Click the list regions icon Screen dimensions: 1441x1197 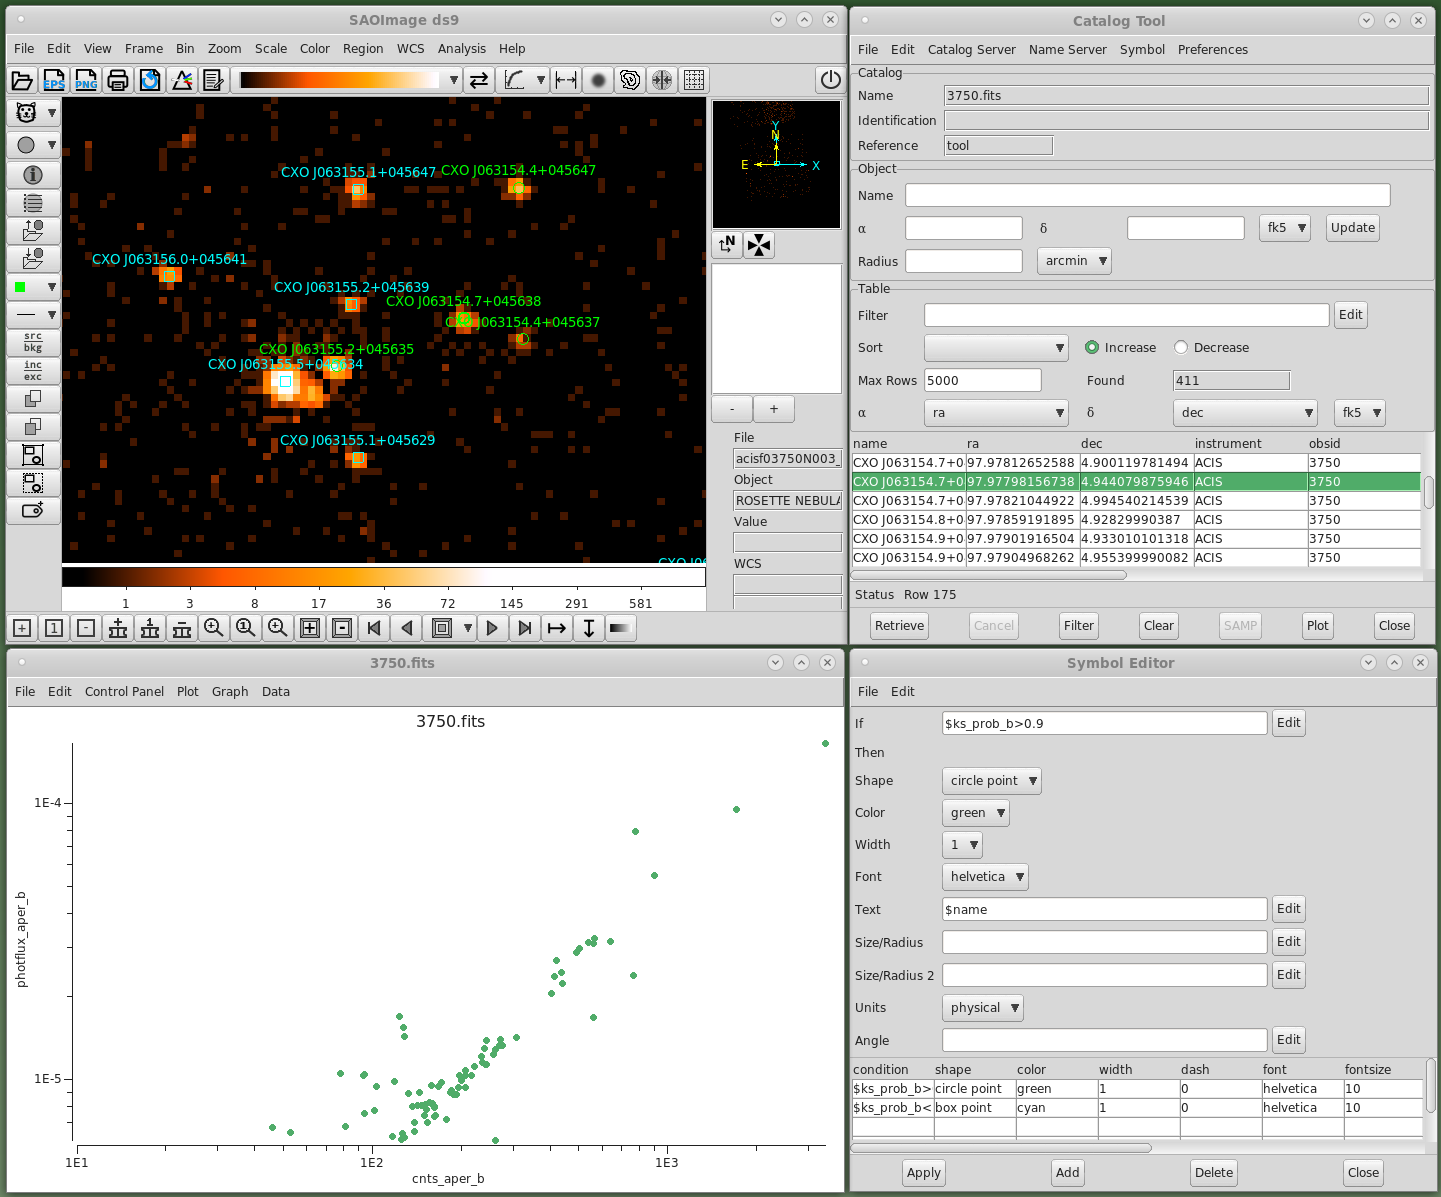[x=33, y=203]
